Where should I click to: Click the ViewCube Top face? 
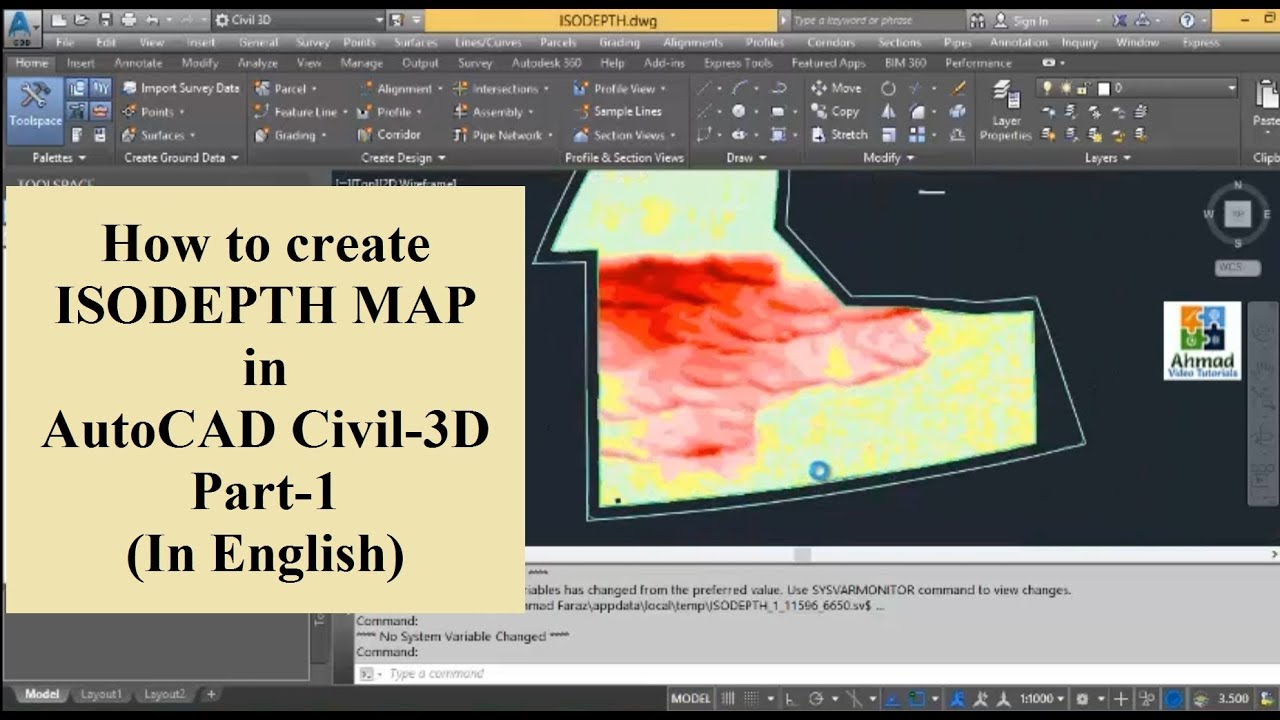tap(1238, 213)
